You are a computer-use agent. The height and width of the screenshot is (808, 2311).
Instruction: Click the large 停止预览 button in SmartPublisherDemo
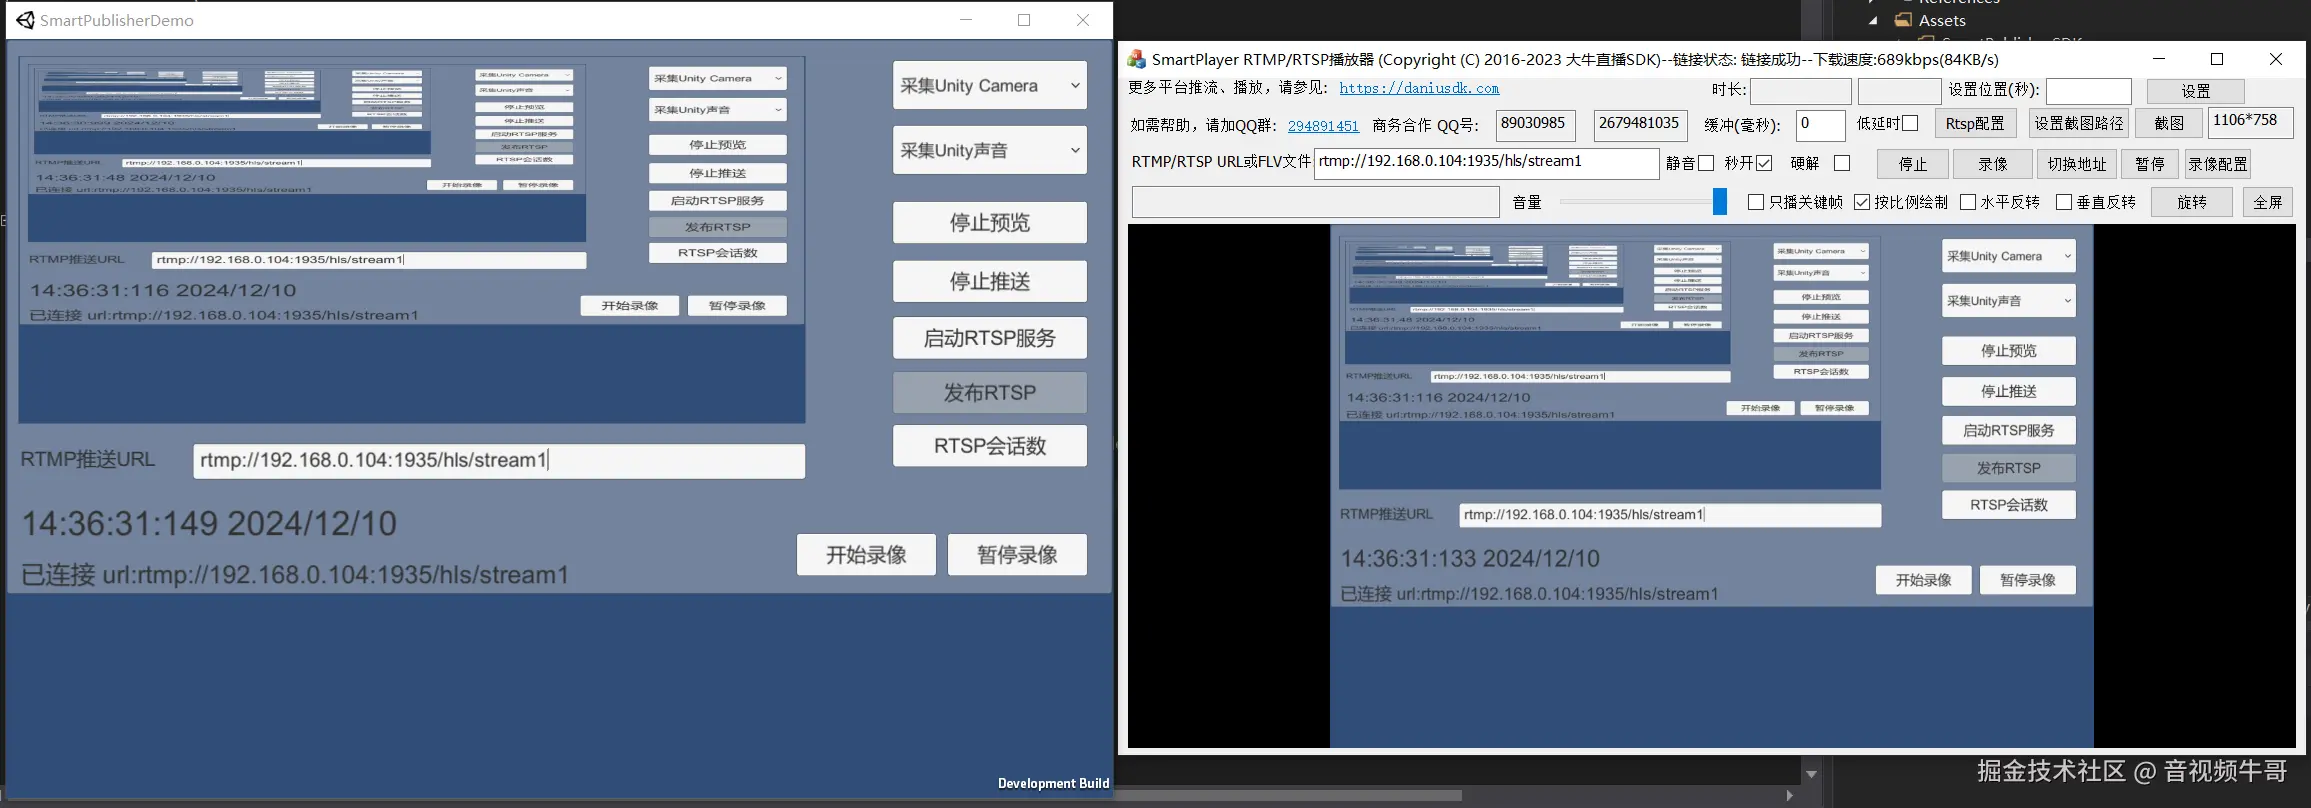point(989,222)
